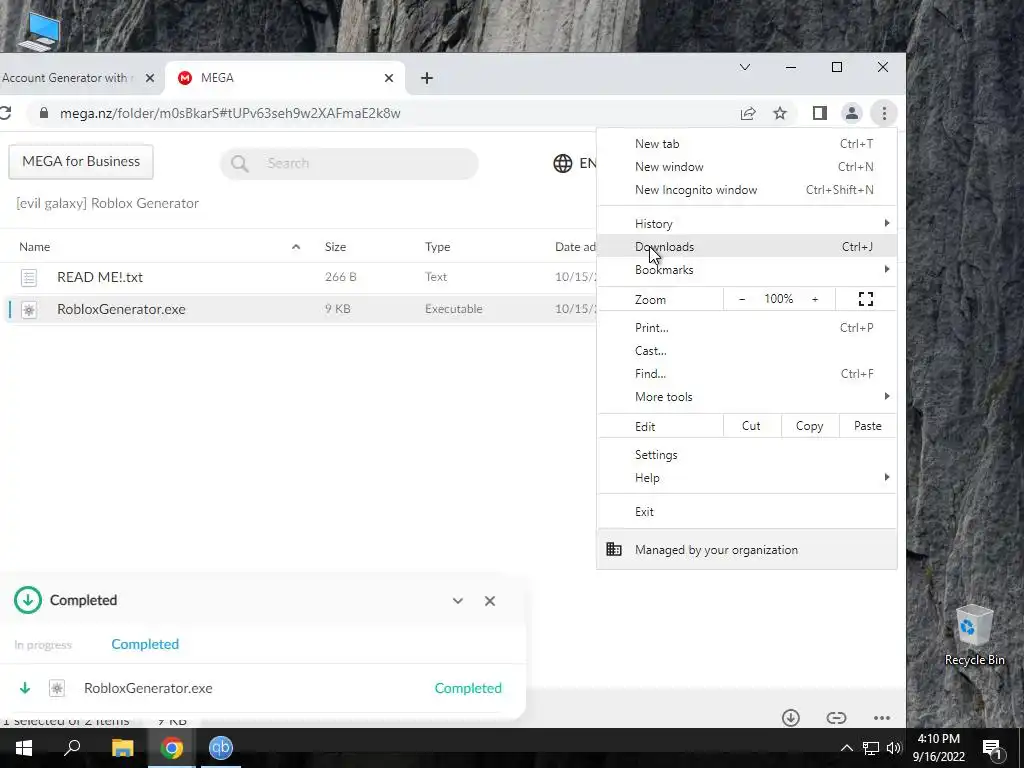
Task: Click the MEGA search magnifier icon
Action: click(x=240, y=163)
